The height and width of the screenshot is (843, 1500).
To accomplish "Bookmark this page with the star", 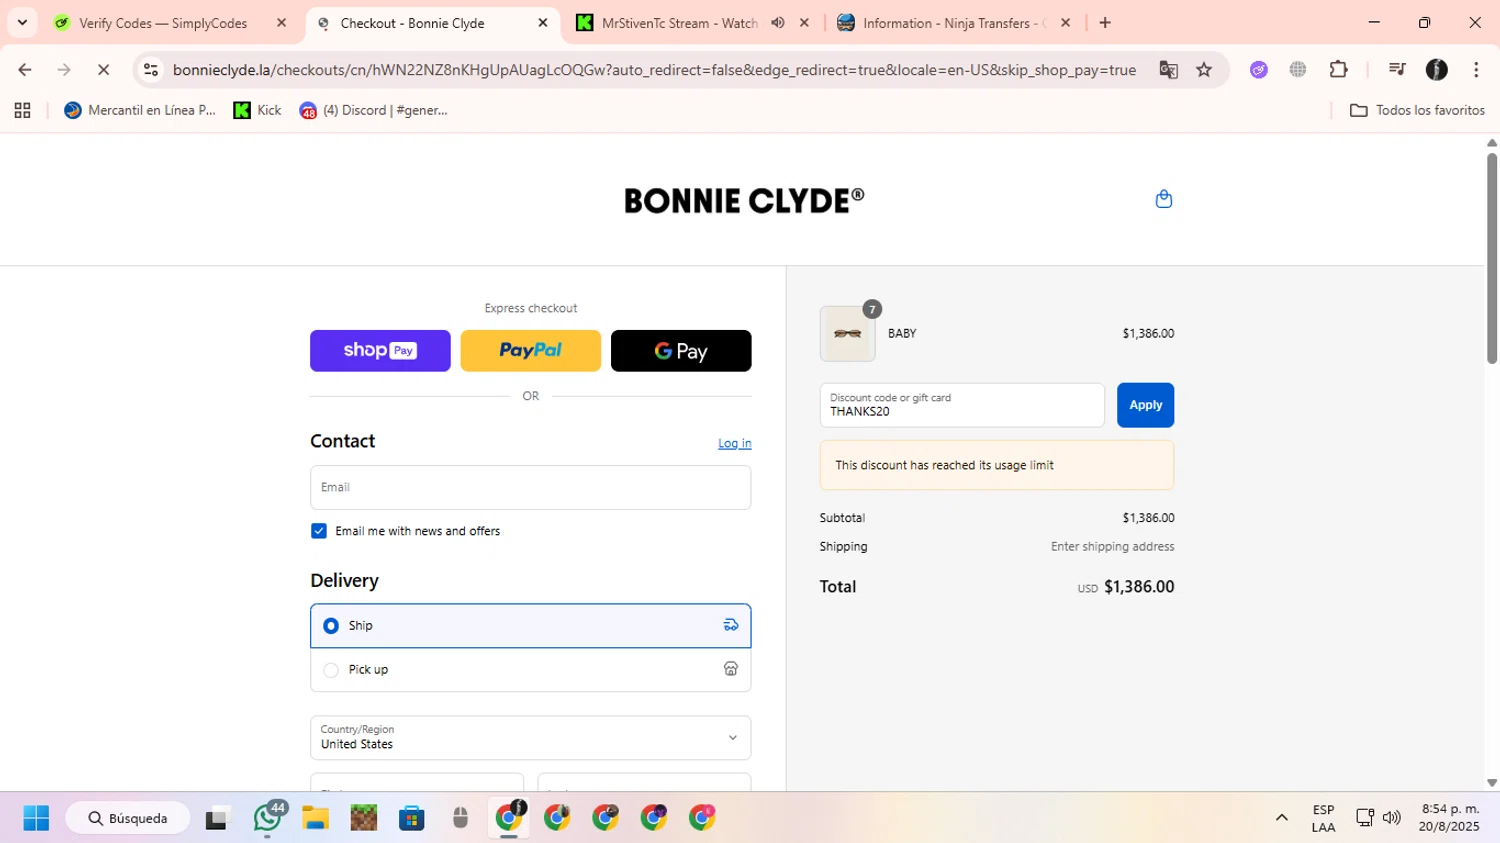I will [x=1204, y=70].
